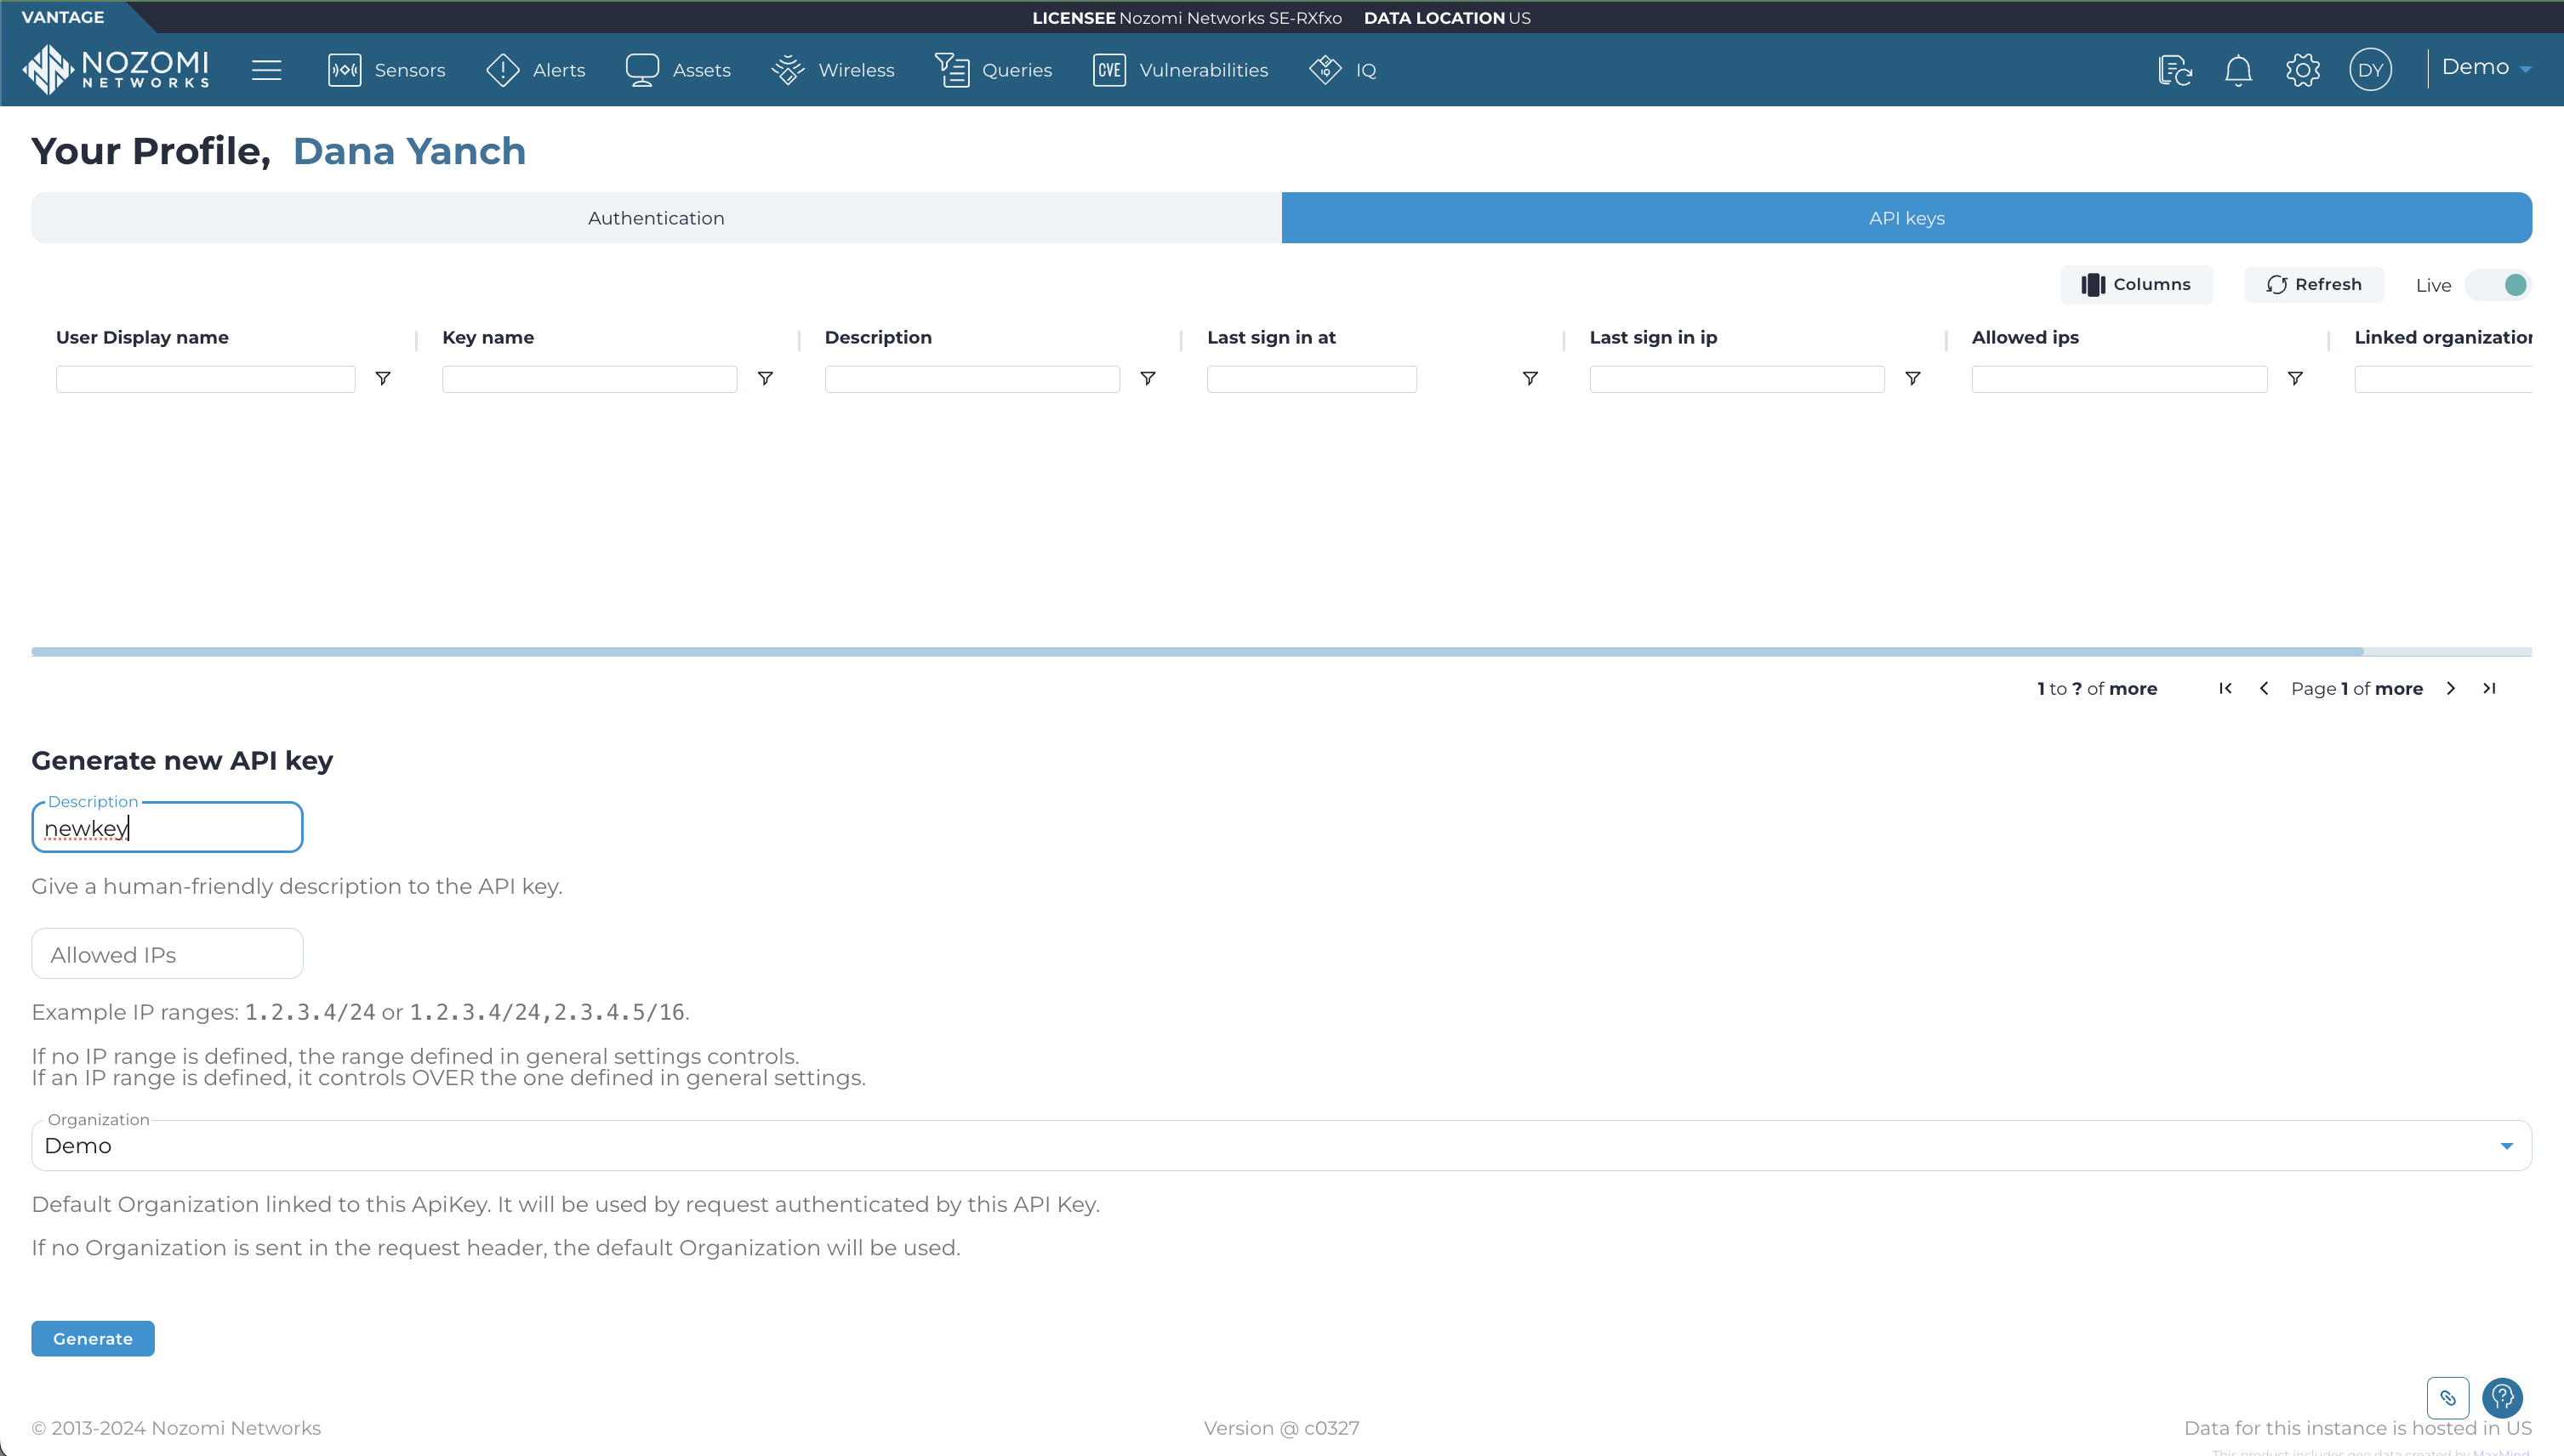Select the API keys tab
The image size is (2564, 1456).
(x=1906, y=218)
